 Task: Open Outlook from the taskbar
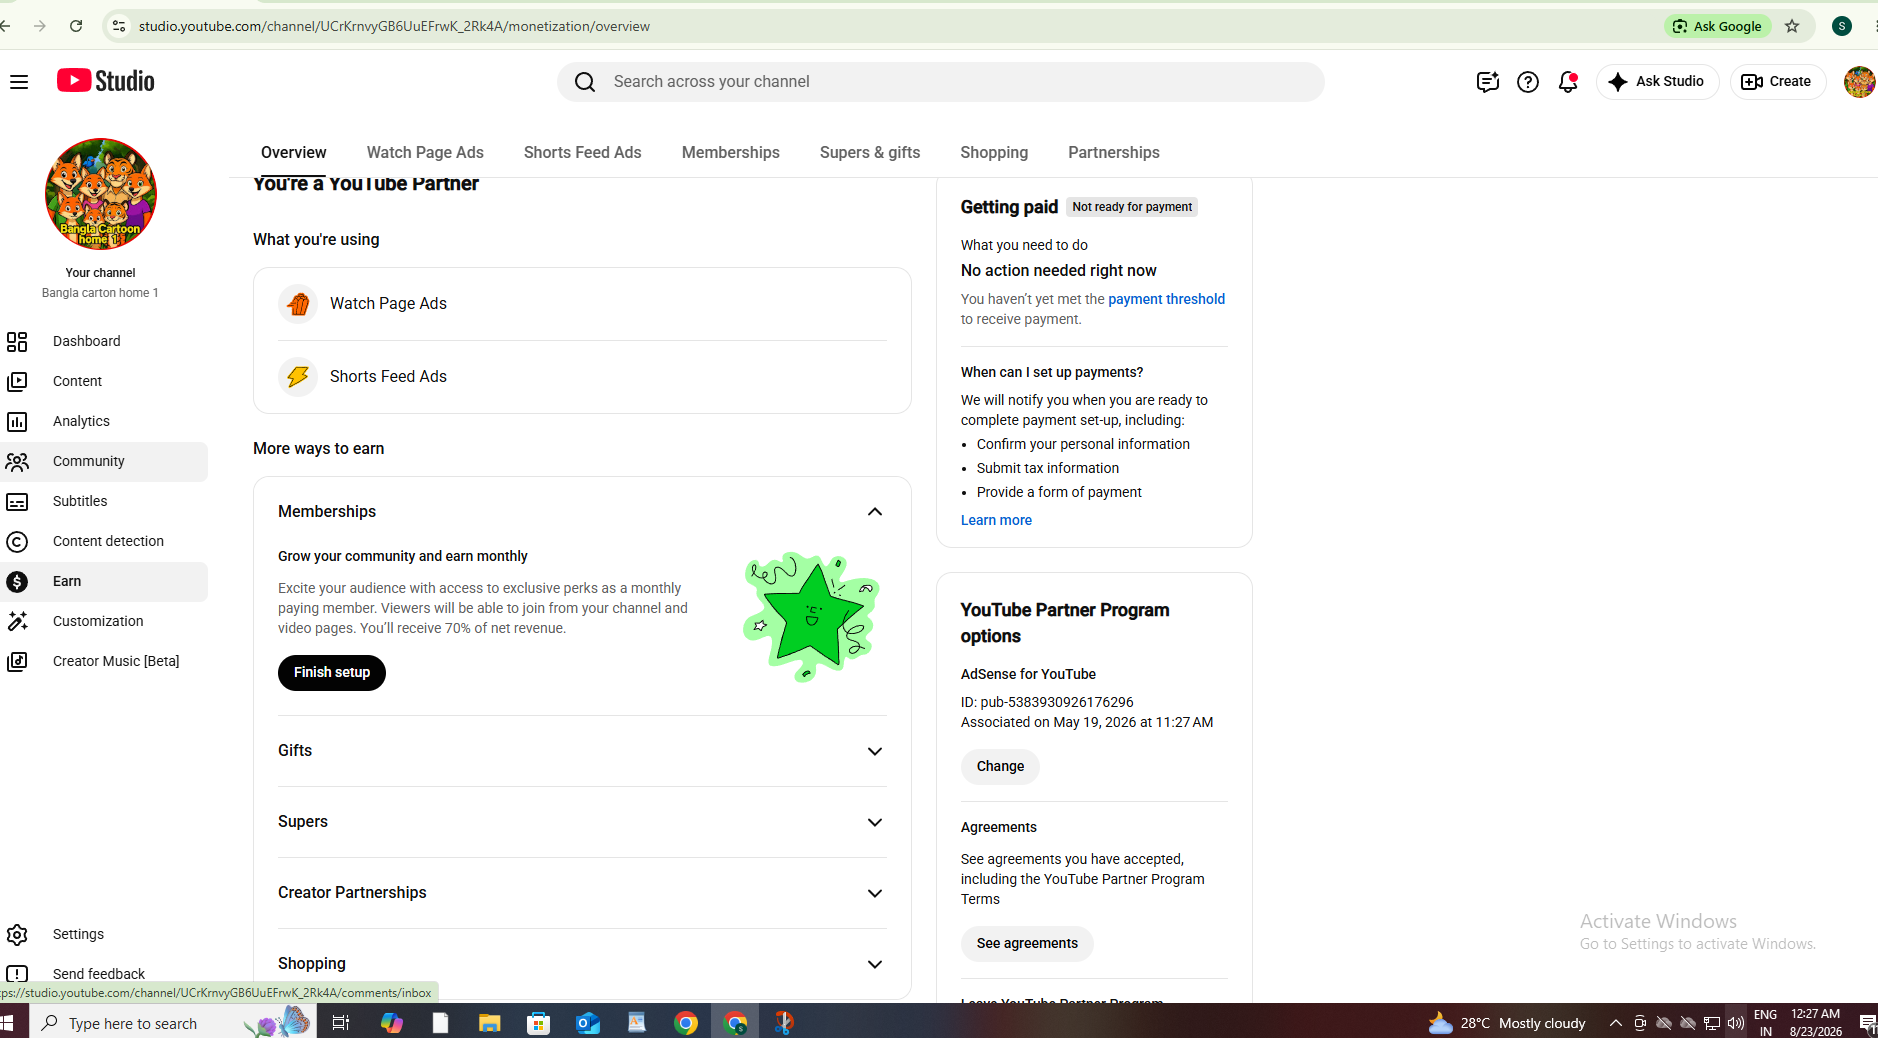pos(588,1023)
